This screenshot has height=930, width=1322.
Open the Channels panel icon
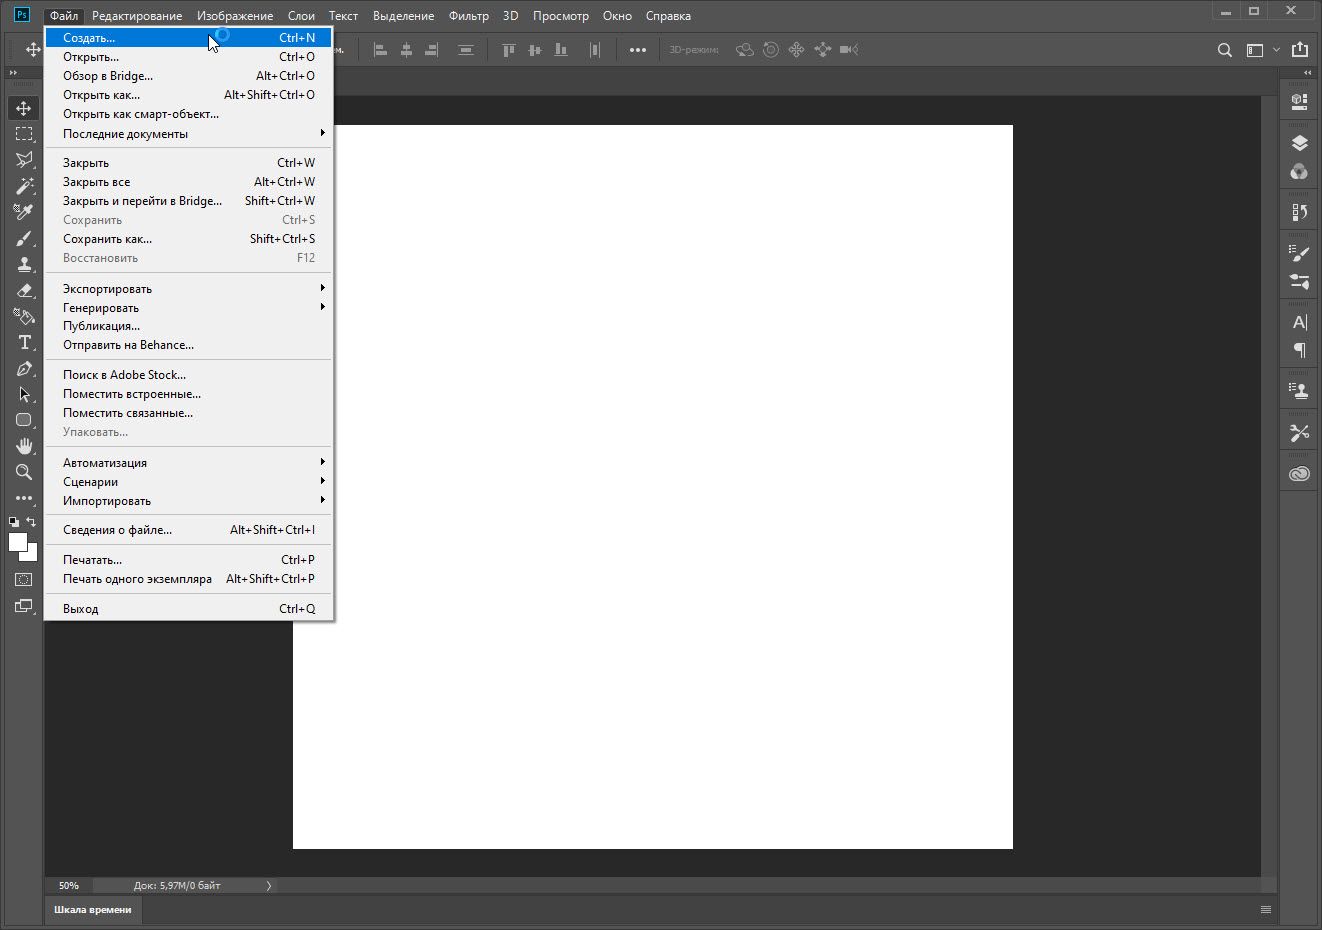click(x=1299, y=171)
